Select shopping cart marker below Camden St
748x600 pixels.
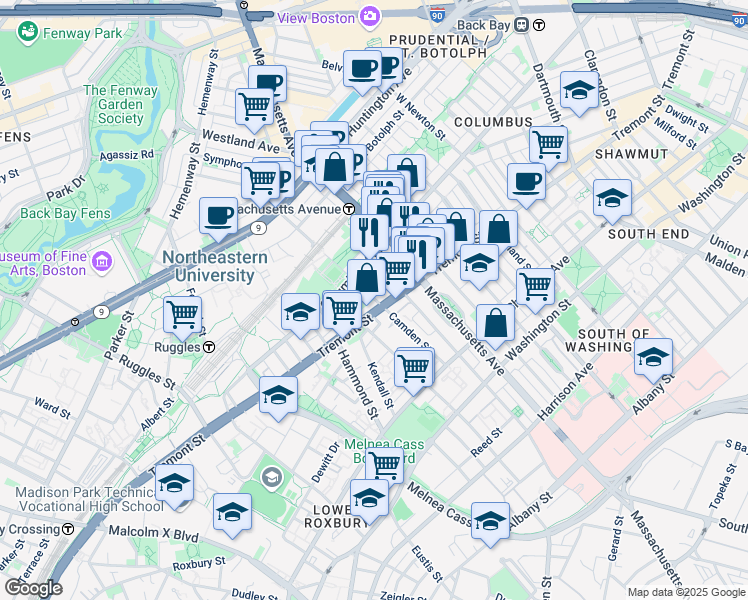point(414,372)
